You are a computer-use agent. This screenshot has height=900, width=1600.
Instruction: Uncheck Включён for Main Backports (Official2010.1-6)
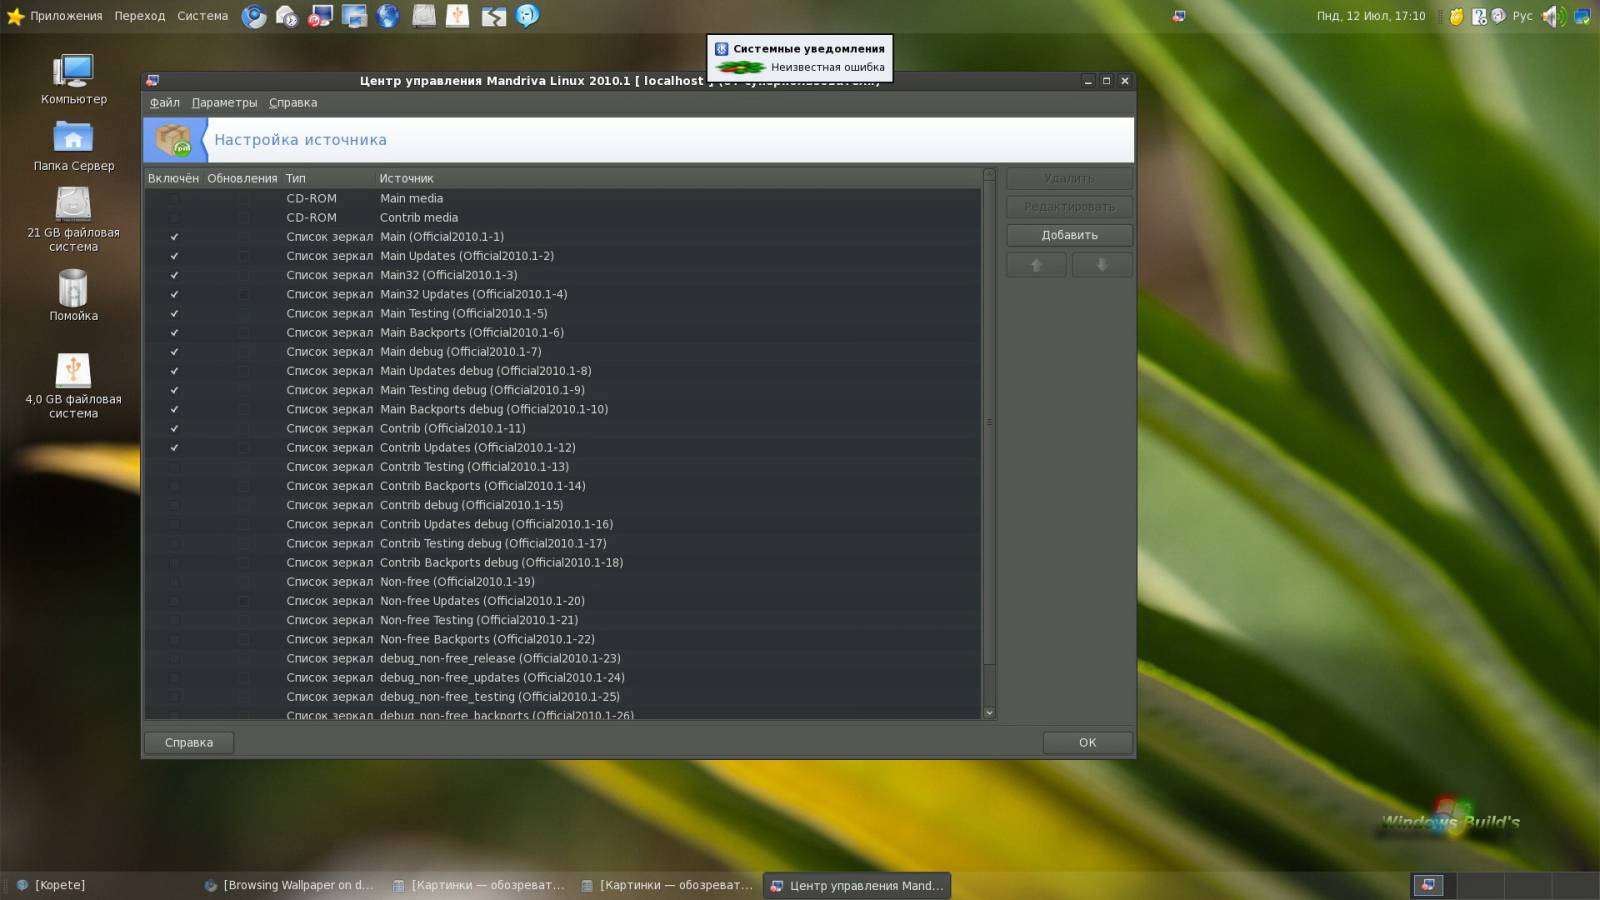click(x=174, y=332)
